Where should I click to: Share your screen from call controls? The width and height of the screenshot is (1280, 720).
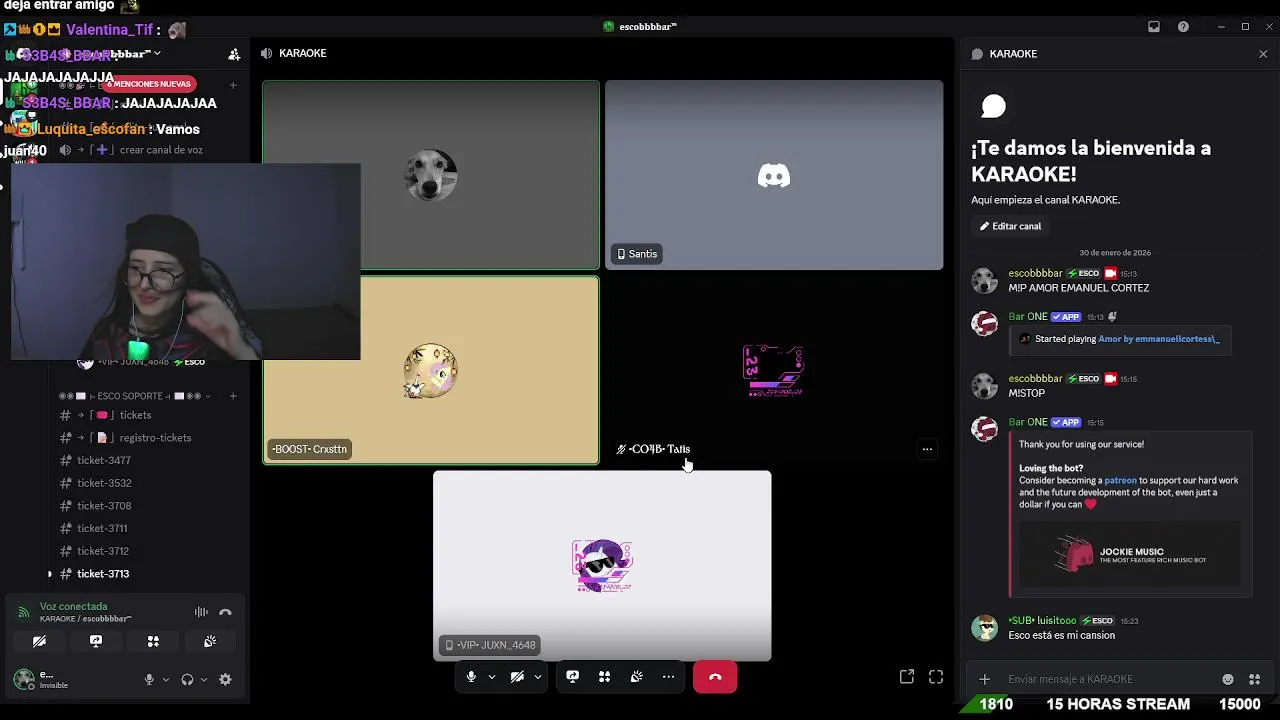[x=572, y=677]
